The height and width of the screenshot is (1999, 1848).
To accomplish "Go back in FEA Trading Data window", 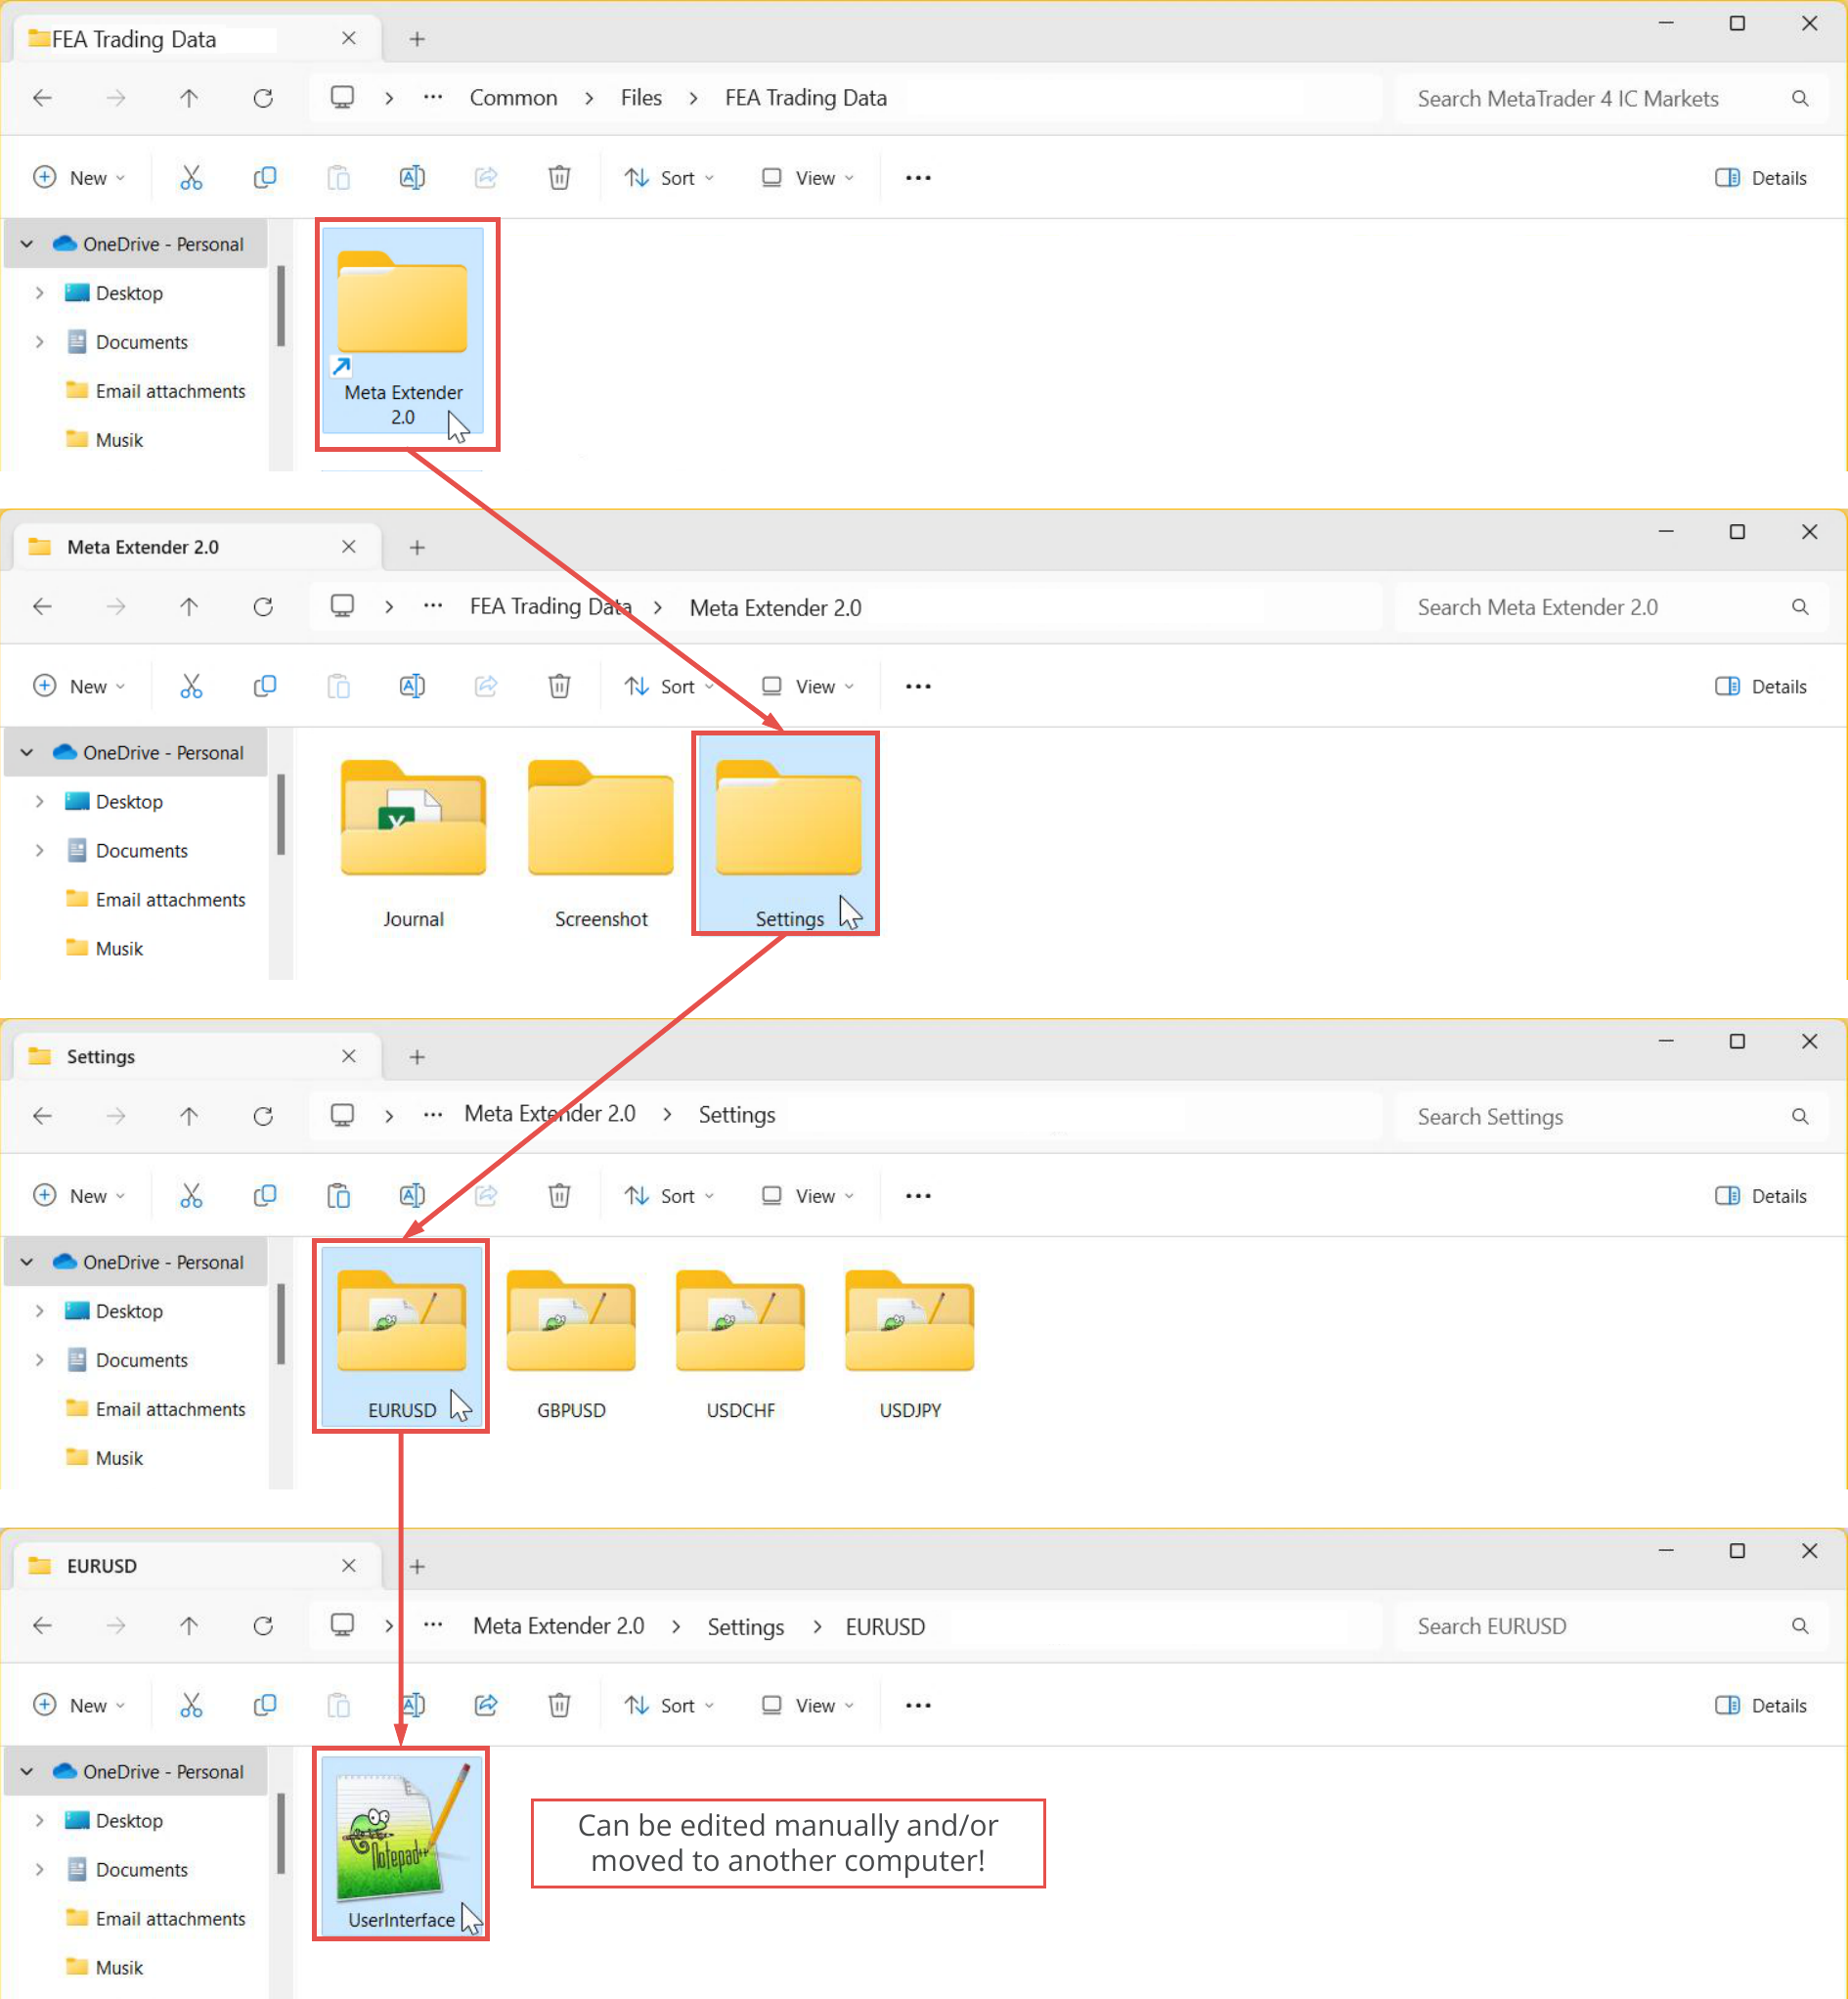I will pos(43,98).
